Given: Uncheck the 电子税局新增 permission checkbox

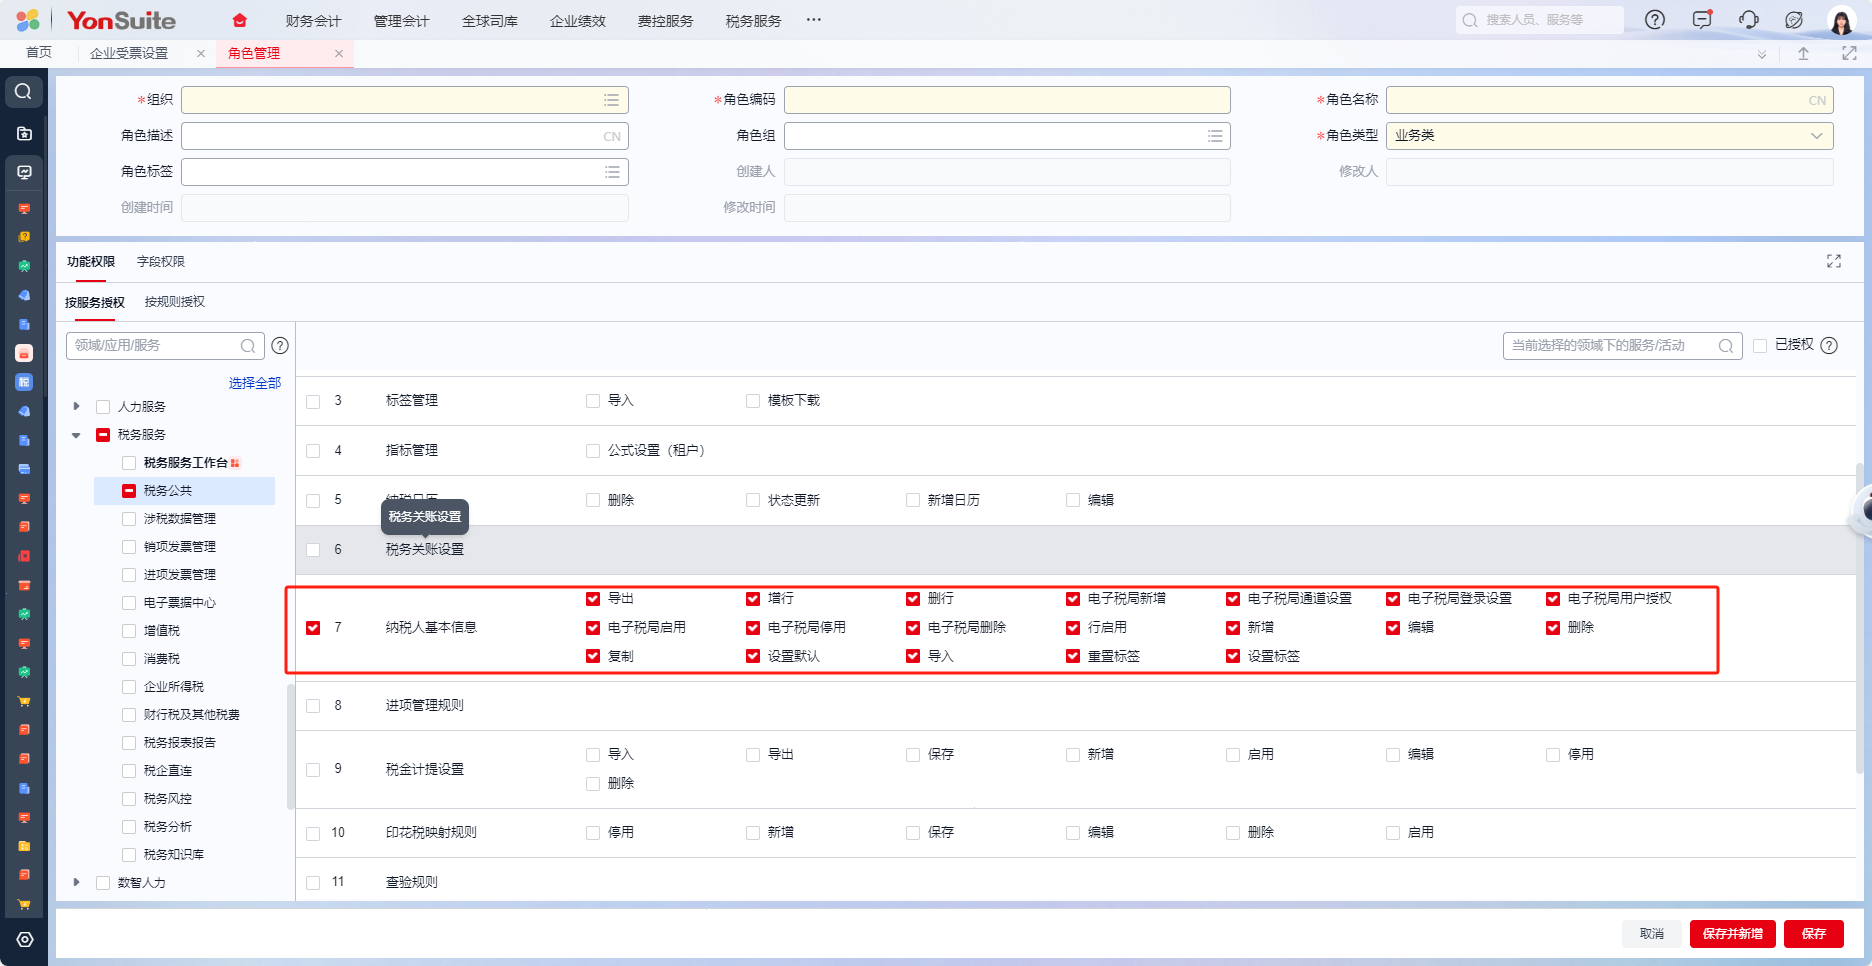Looking at the screenshot, I should tap(1073, 599).
